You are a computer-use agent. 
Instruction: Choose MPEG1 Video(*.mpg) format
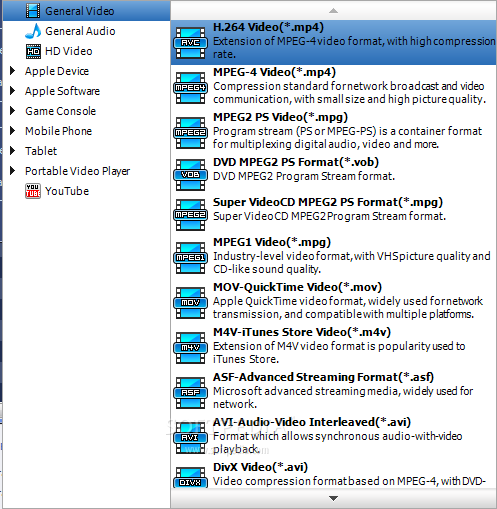[333, 258]
